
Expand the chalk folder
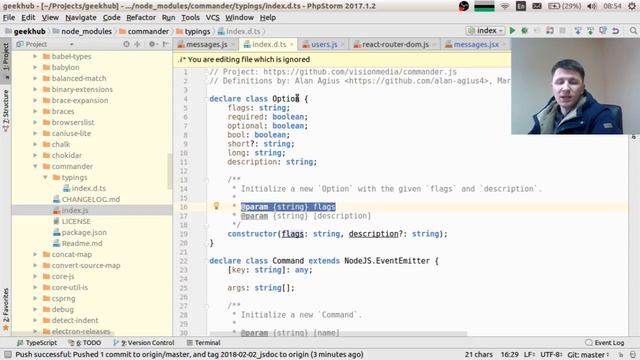click(36, 144)
